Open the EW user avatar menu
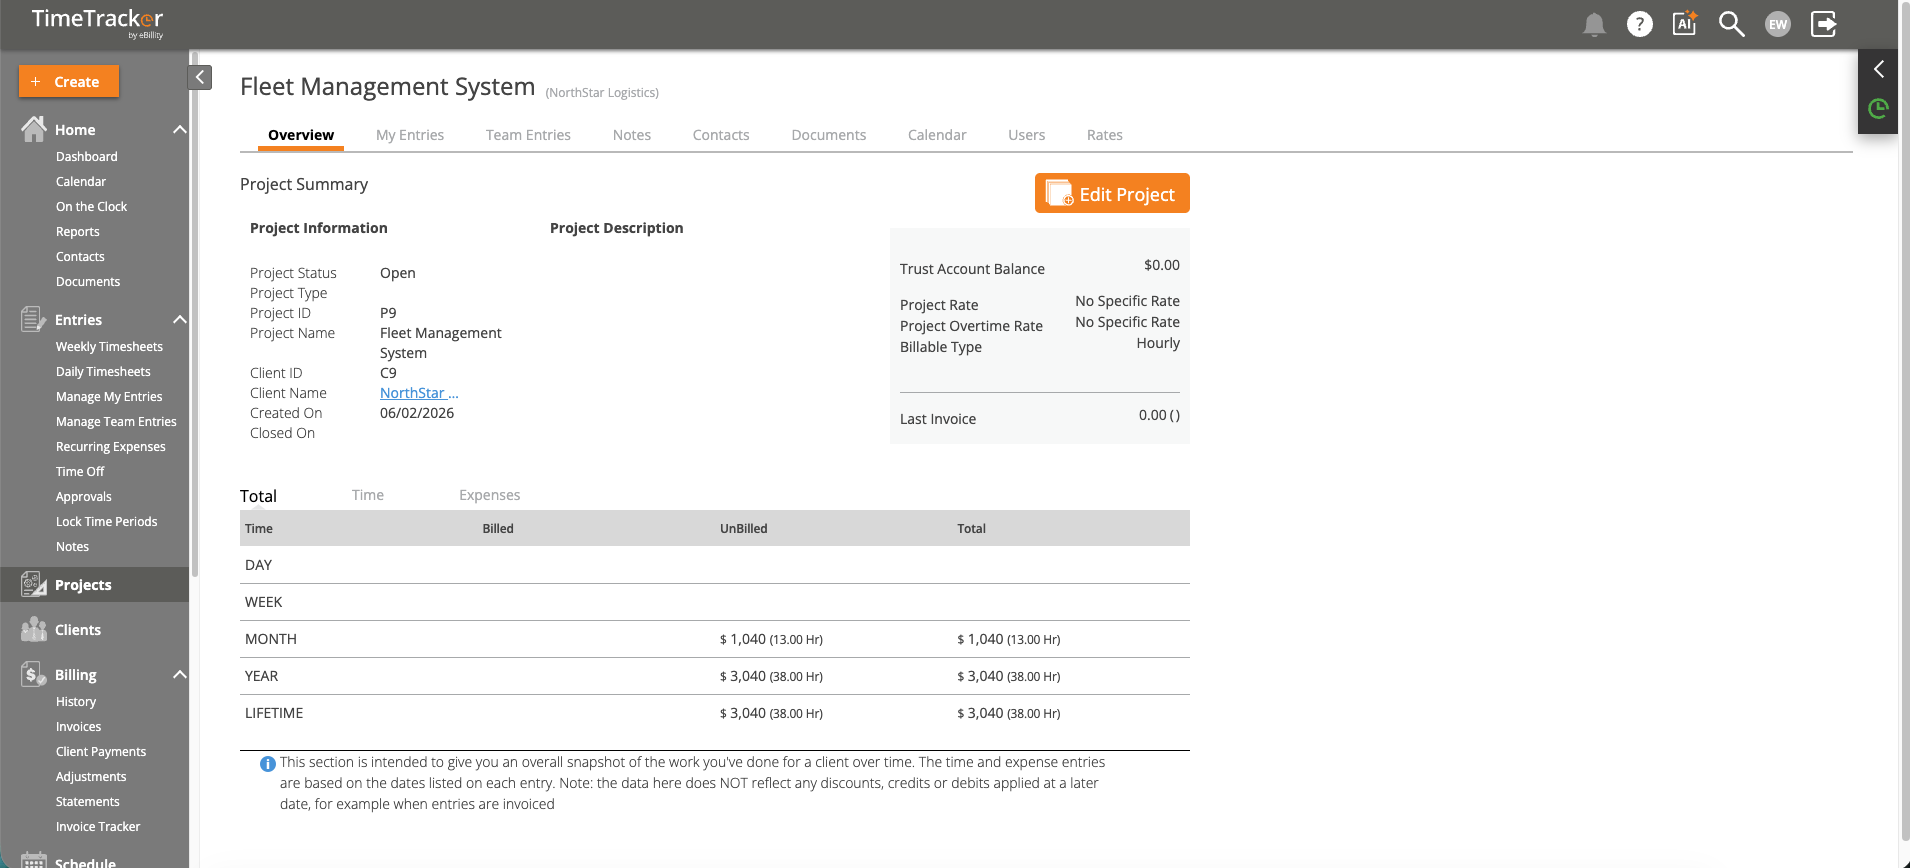Screen dimensions: 1910x868 1778,24
